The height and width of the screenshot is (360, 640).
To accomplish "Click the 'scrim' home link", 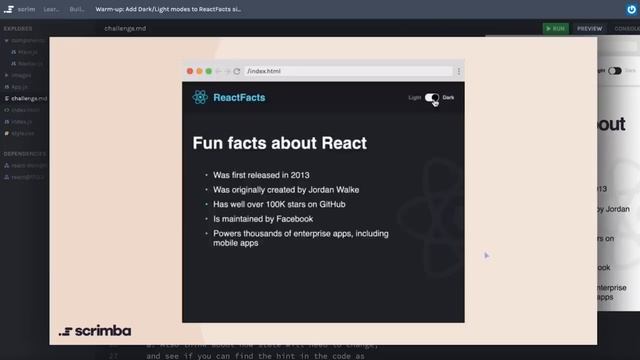I will click(x=26, y=9).
